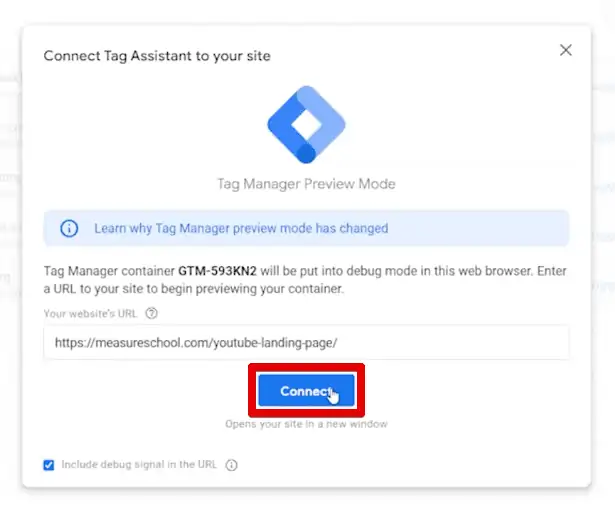
Task: Click the Opens your site in a new window text
Action: coord(306,424)
